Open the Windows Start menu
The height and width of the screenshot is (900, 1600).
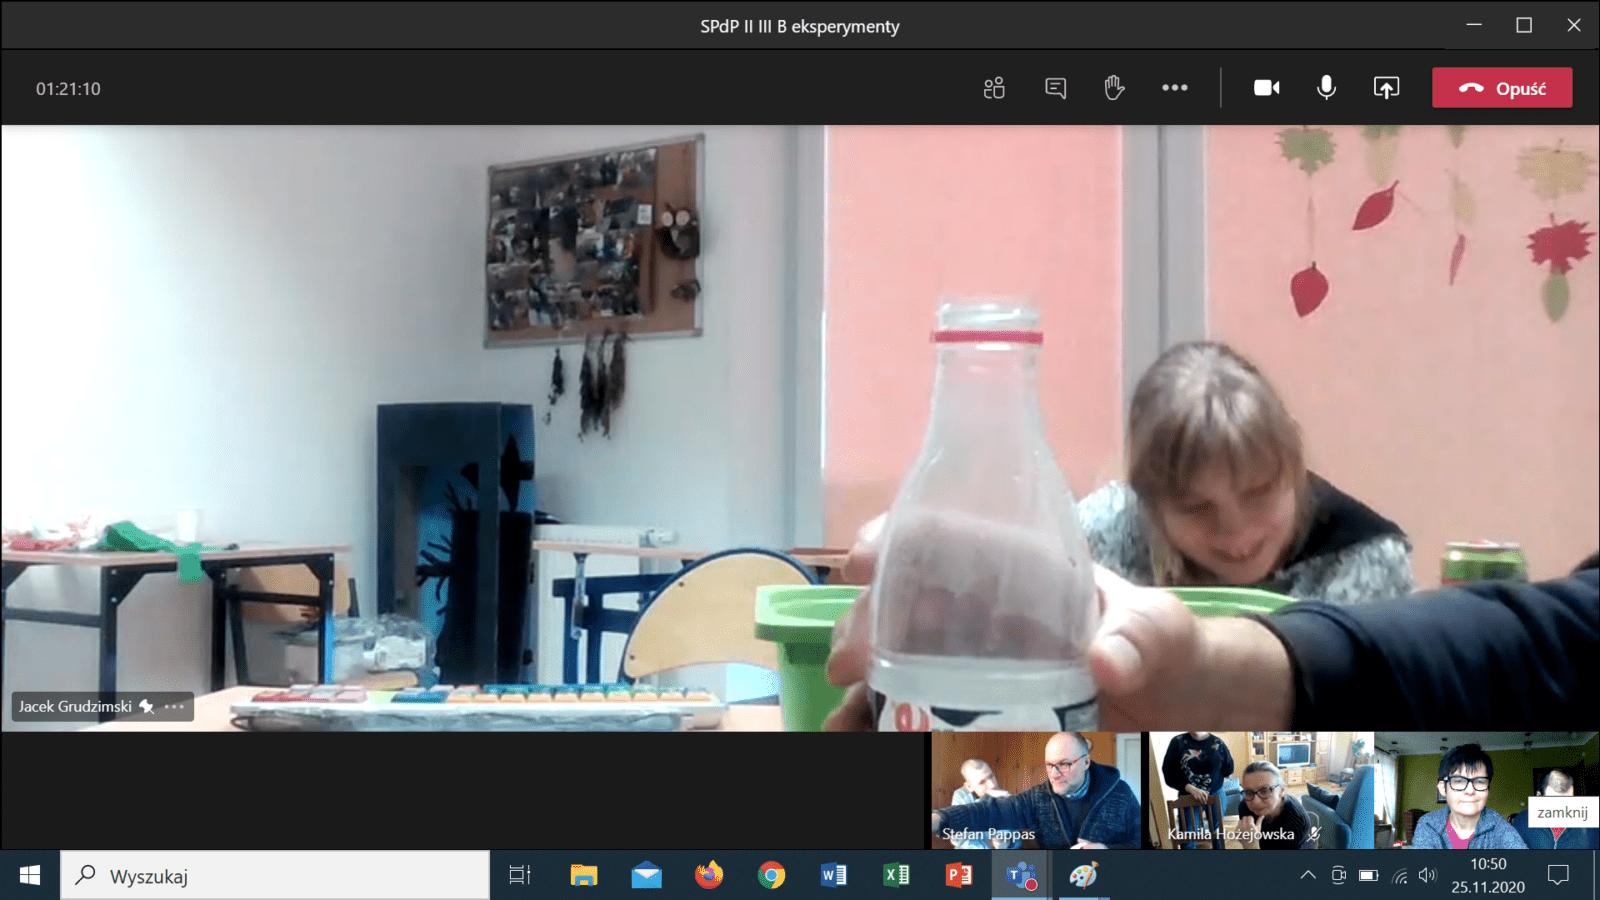click(30, 875)
